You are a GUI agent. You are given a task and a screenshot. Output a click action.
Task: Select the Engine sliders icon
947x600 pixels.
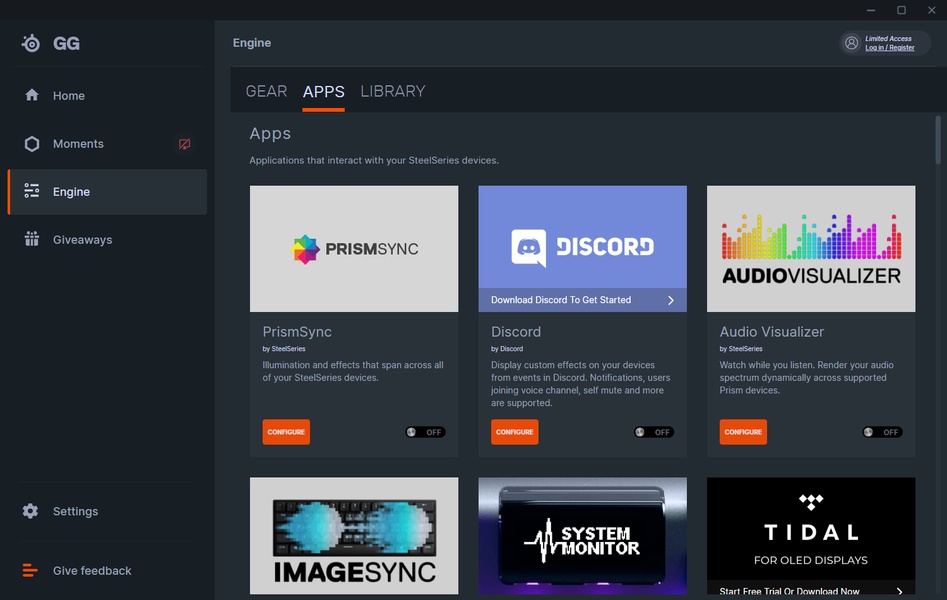tap(32, 191)
